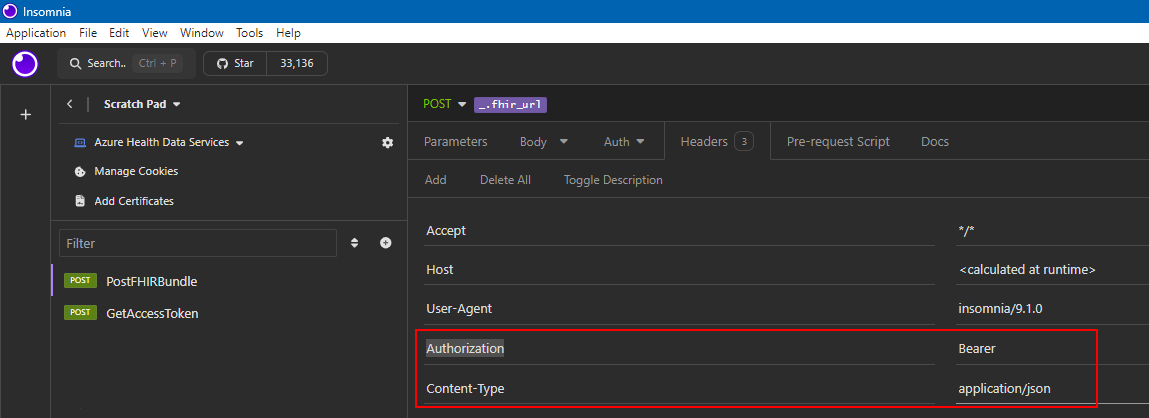Screen dimensions: 1149x418
Task: Switch to the Parameters tab
Action: [x=456, y=142]
